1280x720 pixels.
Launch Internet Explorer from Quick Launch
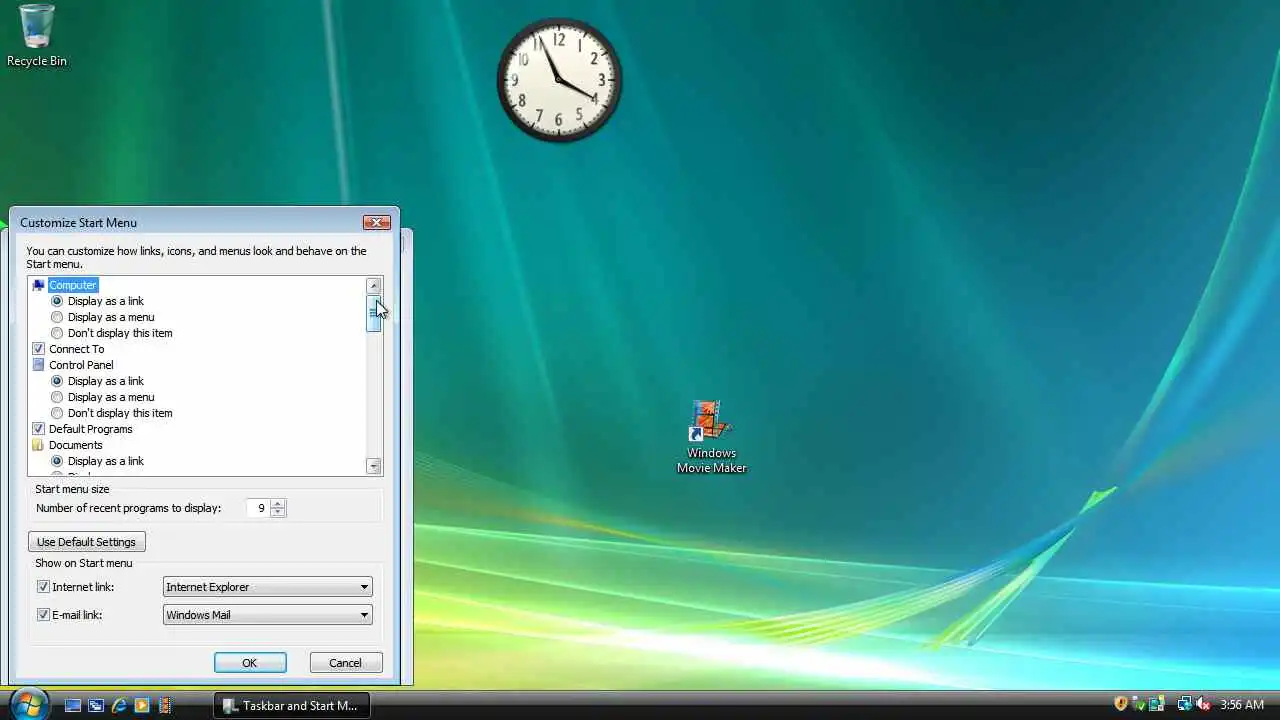(119, 705)
